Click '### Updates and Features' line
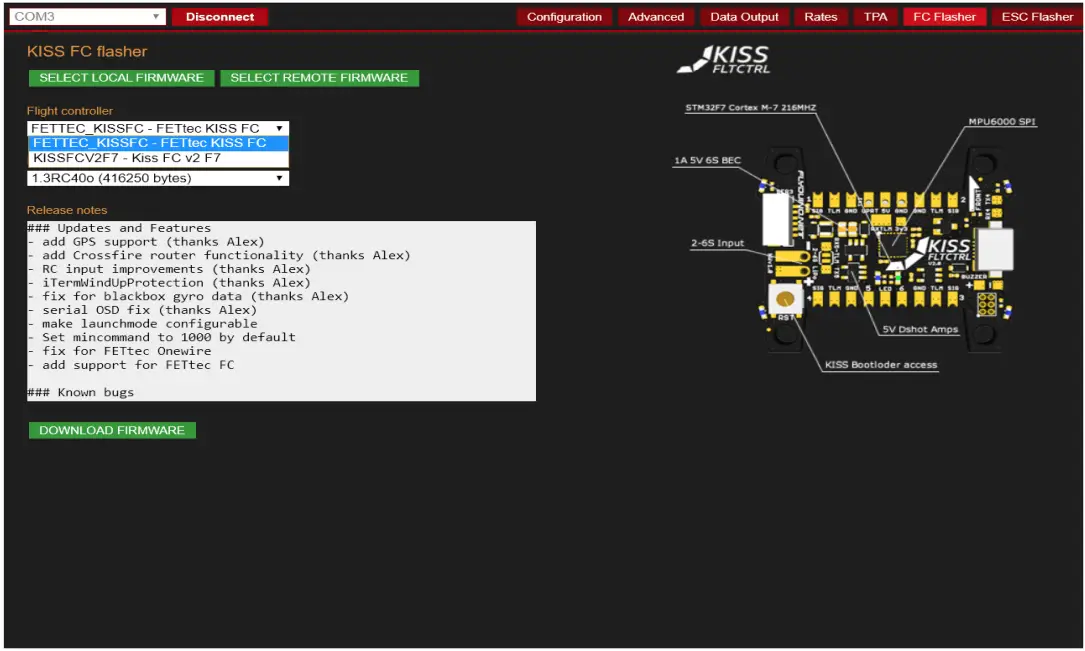This screenshot has width=1085, height=651. [119, 228]
